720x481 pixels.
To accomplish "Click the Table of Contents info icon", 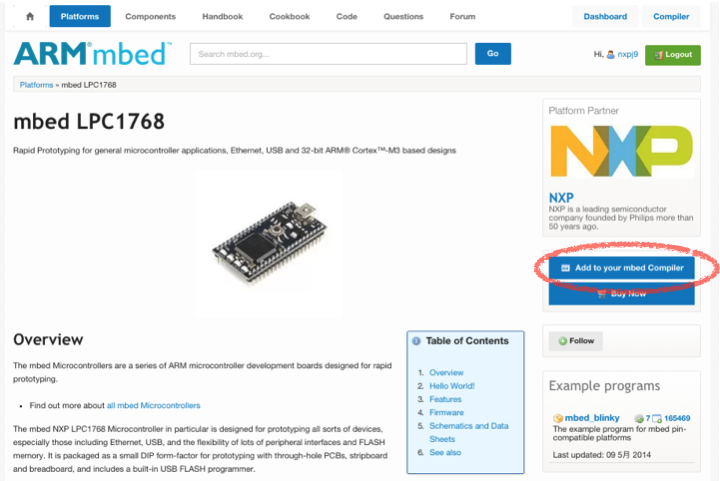I will pyautogui.click(x=416, y=341).
